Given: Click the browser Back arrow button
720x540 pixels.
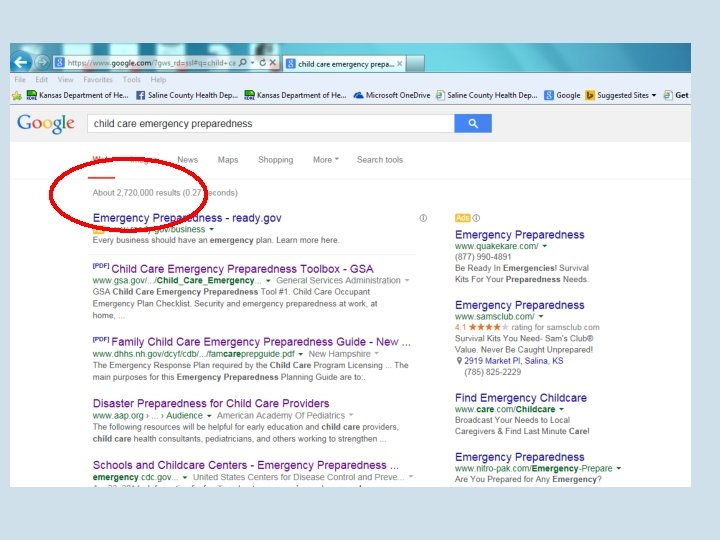Looking at the screenshot, I should [21, 62].
